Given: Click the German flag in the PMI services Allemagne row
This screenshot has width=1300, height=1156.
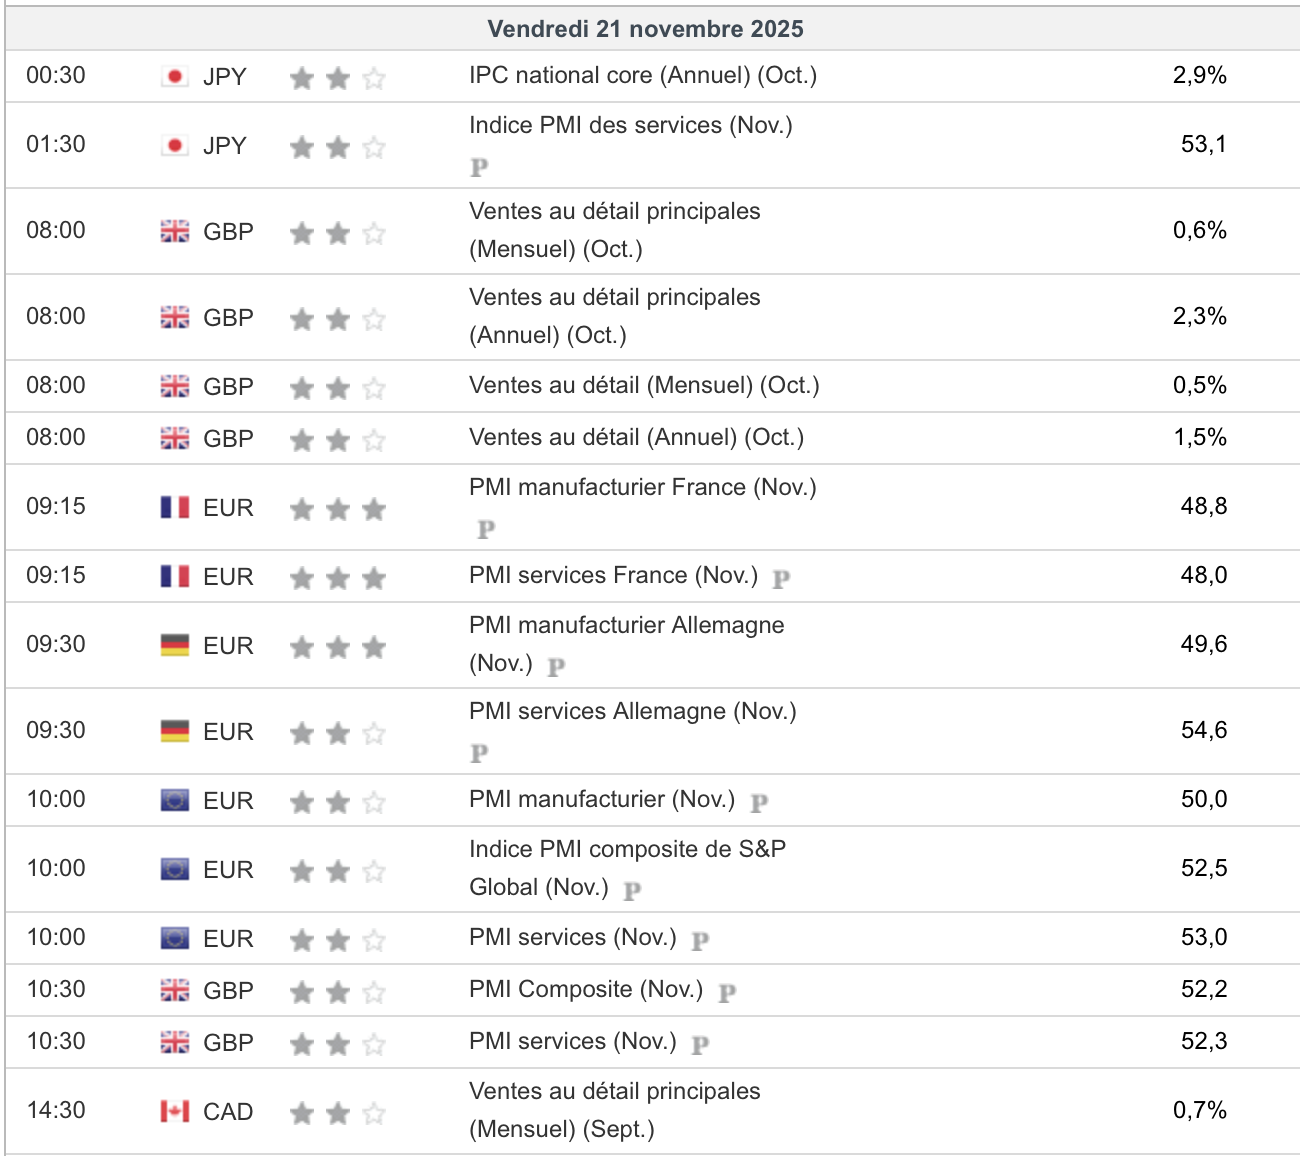Looking at the screenshot, I should (x=175, y=731).
